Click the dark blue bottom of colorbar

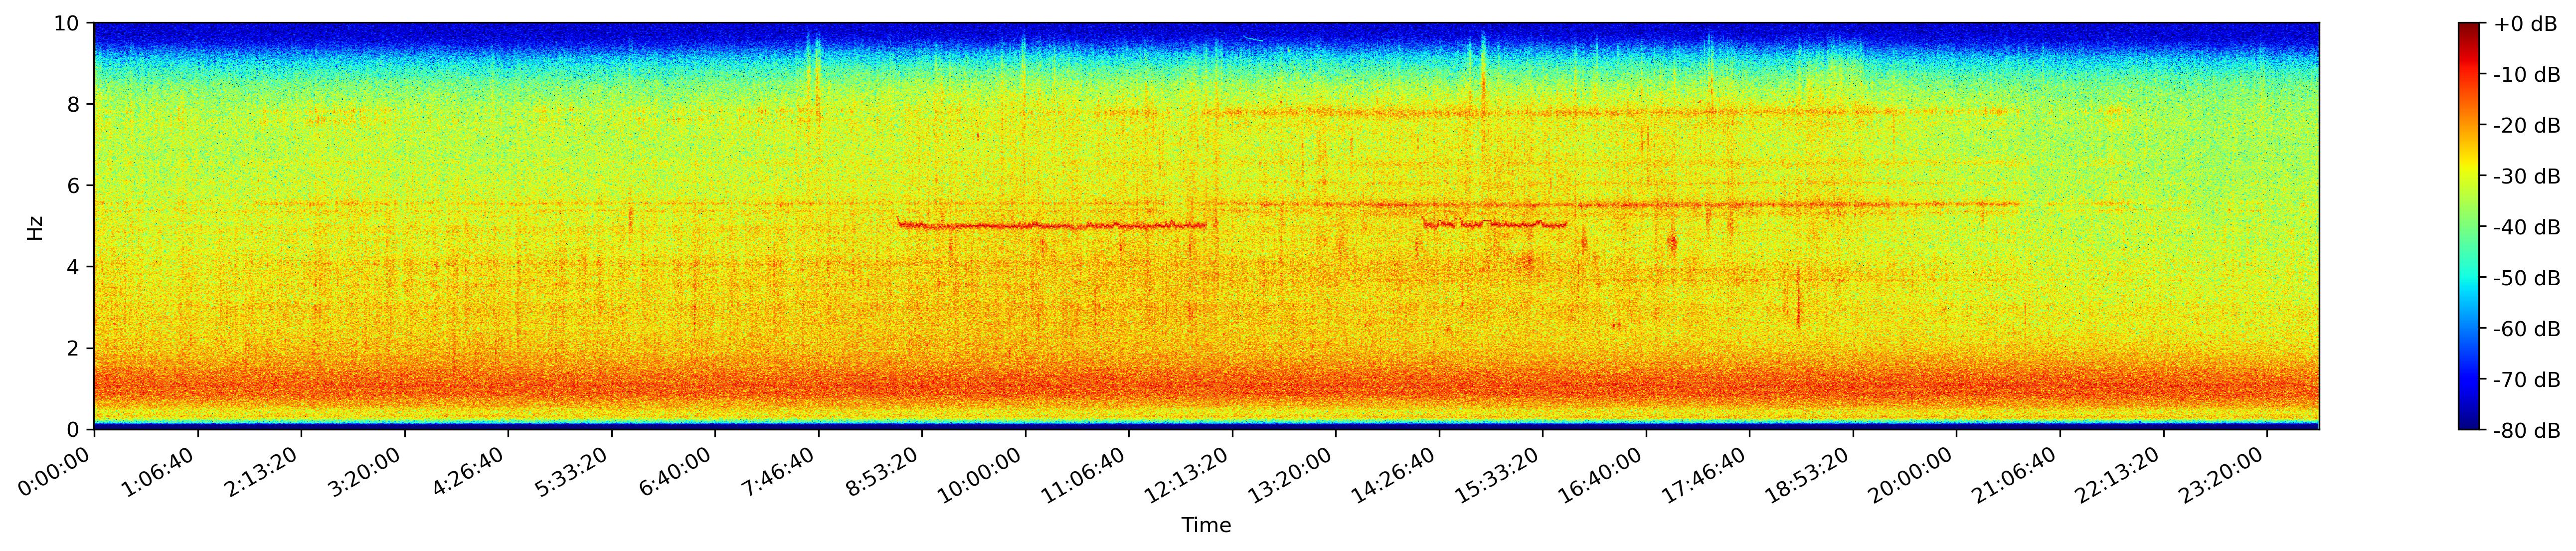pyautogui.click(x=2469, y=425)
